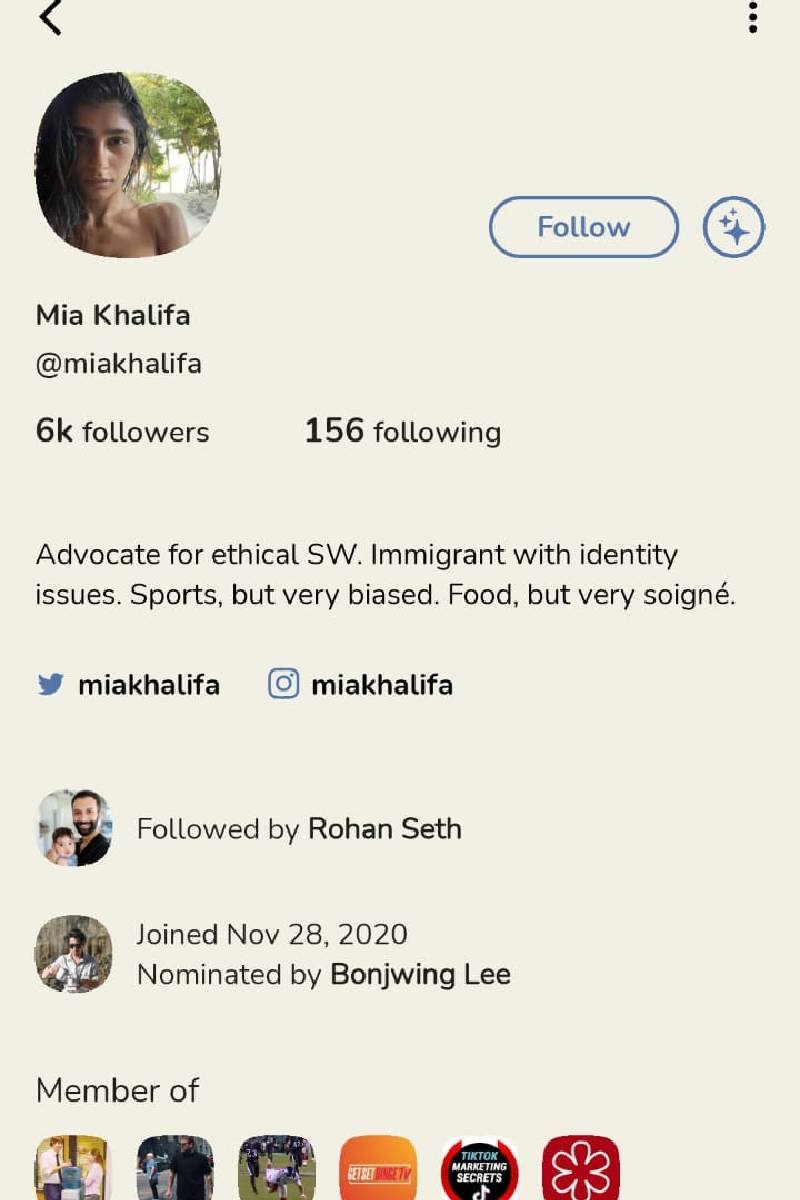
Task: Open the second club thumbnail with man in black
Action: click(175, 1168)
